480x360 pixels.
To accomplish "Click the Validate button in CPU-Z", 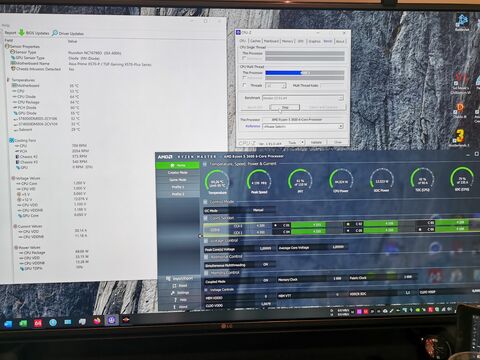I will (x=316, y=142).
